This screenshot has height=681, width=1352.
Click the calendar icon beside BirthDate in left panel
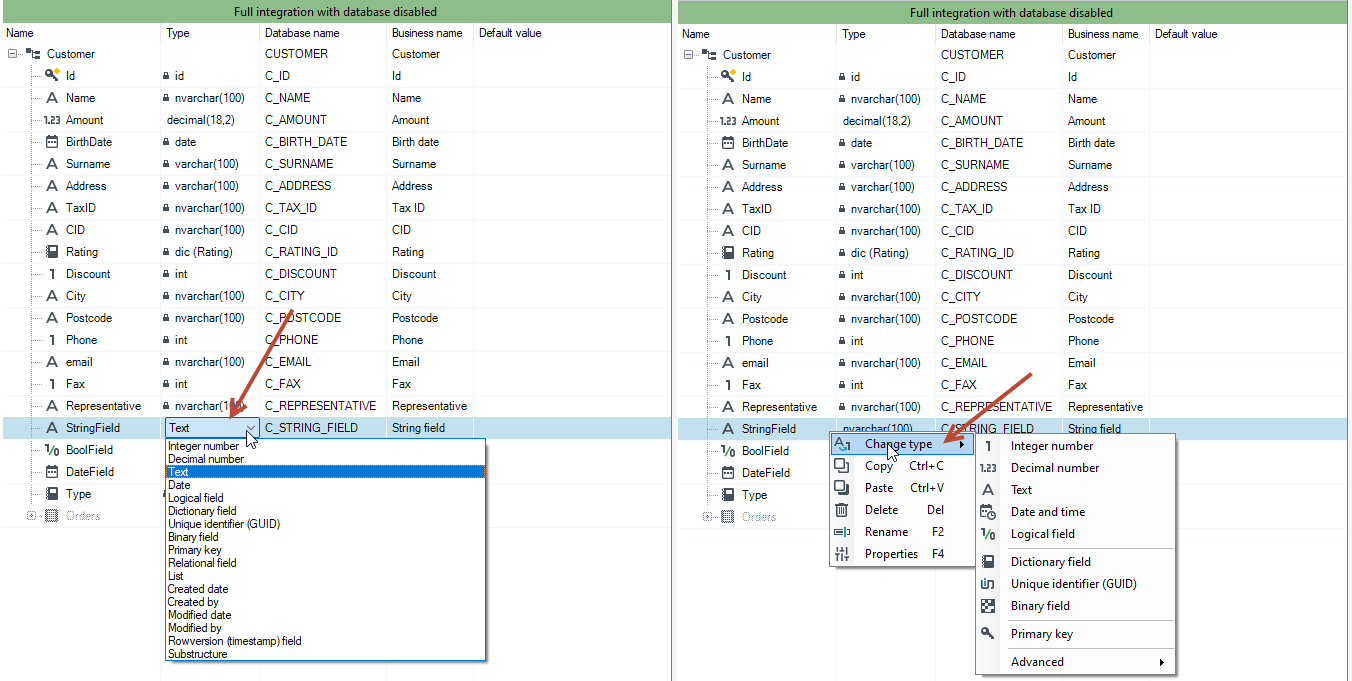click(x=53, y=142)
